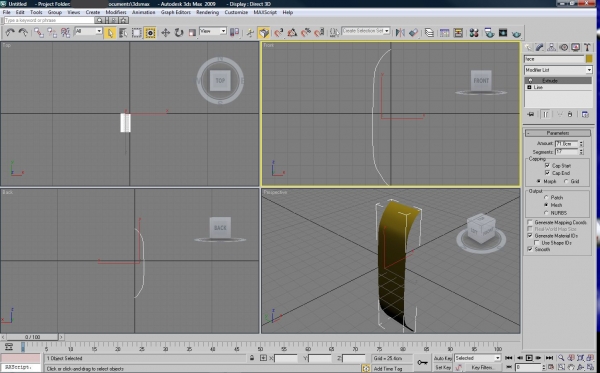Select the Morph capping radio button

pos(539,181)
